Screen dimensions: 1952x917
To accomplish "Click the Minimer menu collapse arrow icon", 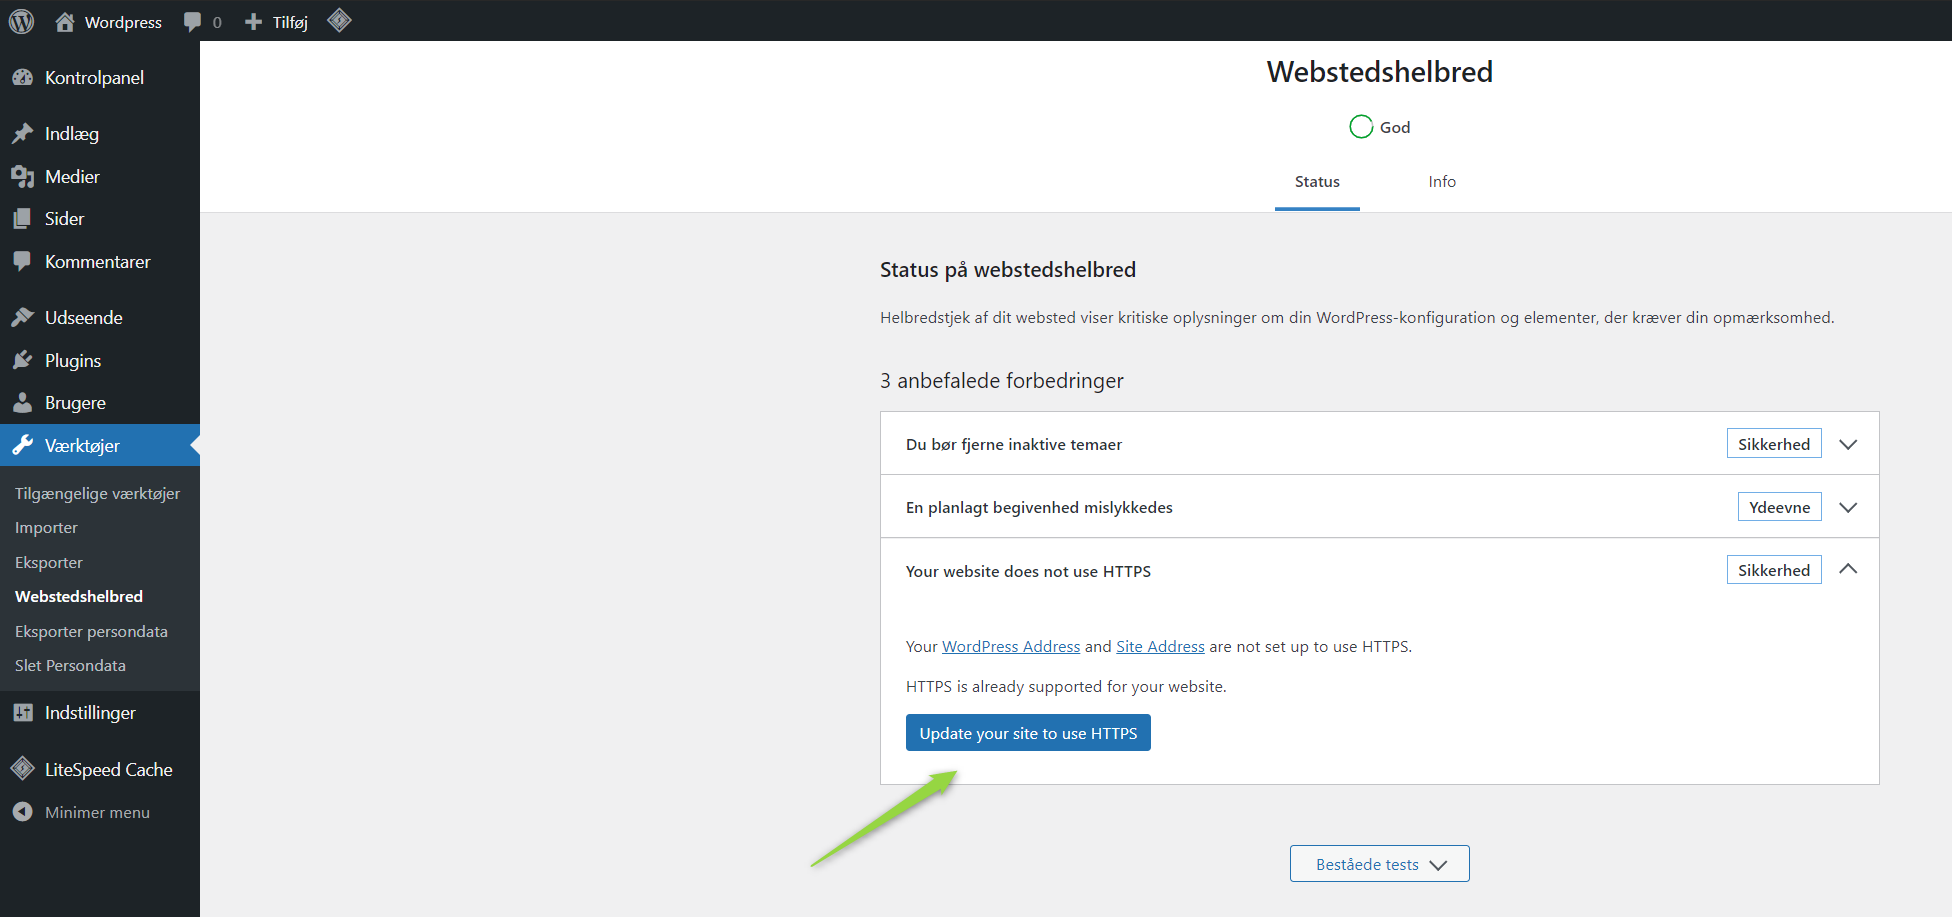I will pyautogui.click(x=22, y=812).
